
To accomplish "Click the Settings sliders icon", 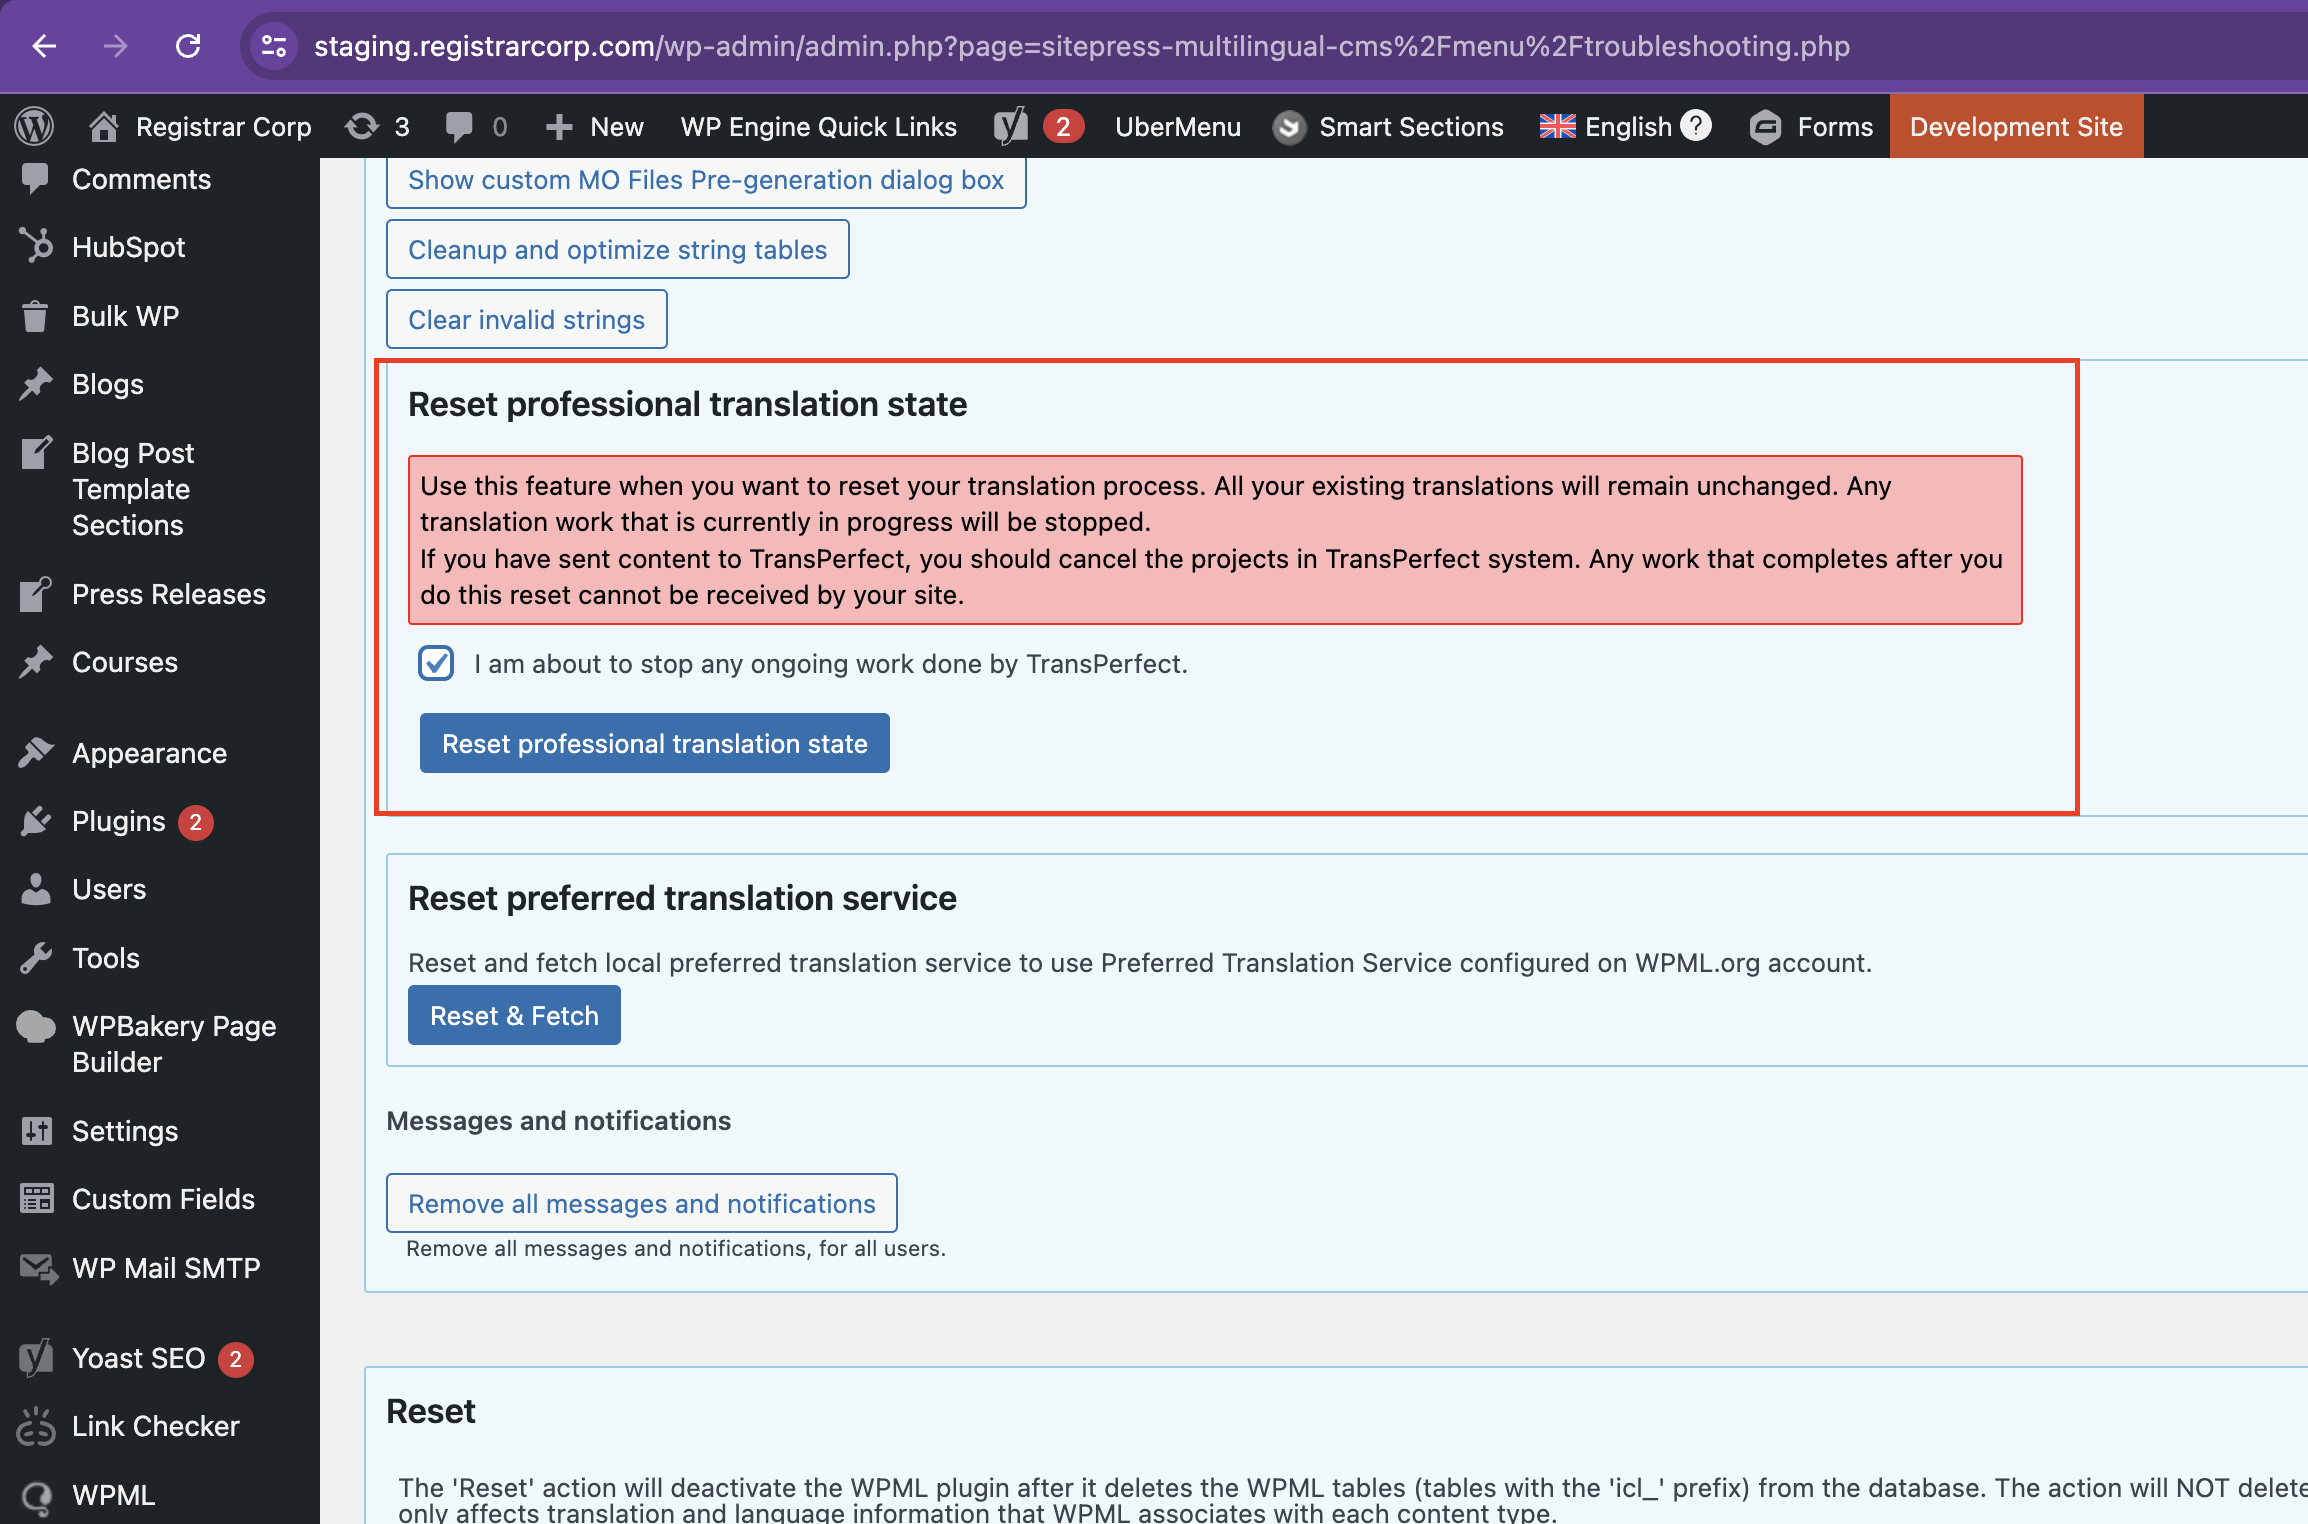I will pos(36,1131).
